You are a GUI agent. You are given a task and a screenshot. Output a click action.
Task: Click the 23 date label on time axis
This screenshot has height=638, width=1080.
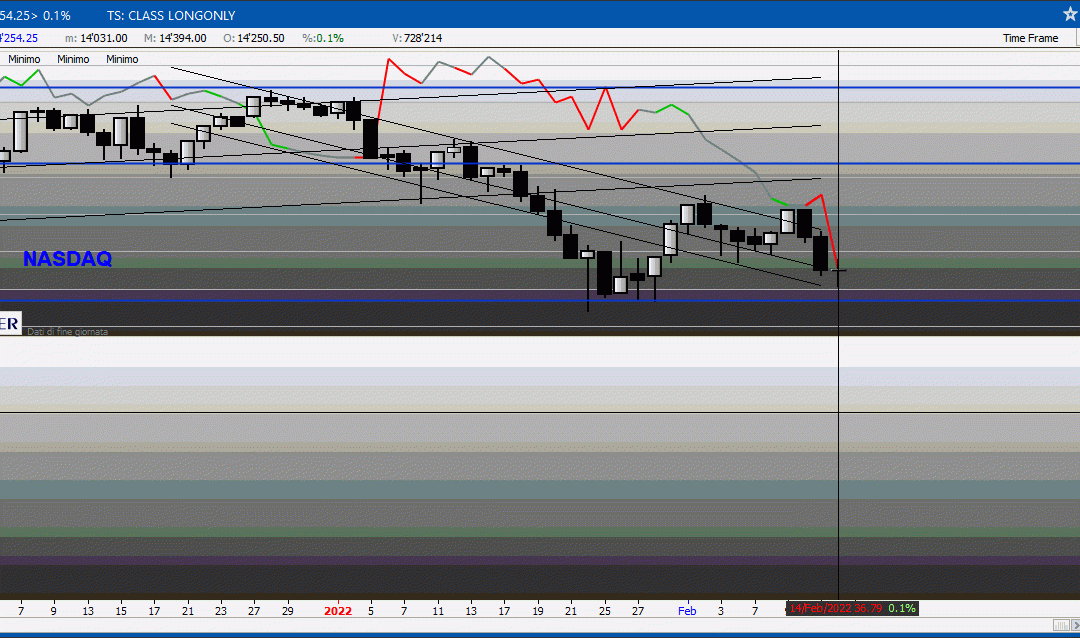[x=220, y=610]
